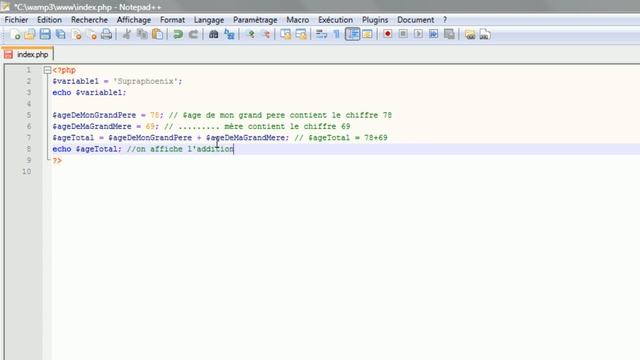The height and width of the screenshot is (360, 640).
Task: Open the Edition menu
Action: pos(49,20)
